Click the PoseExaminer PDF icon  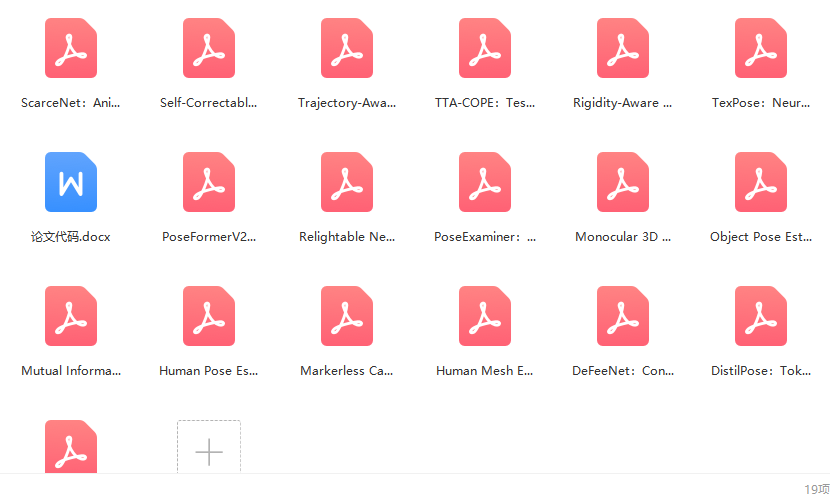click(485, 182)
